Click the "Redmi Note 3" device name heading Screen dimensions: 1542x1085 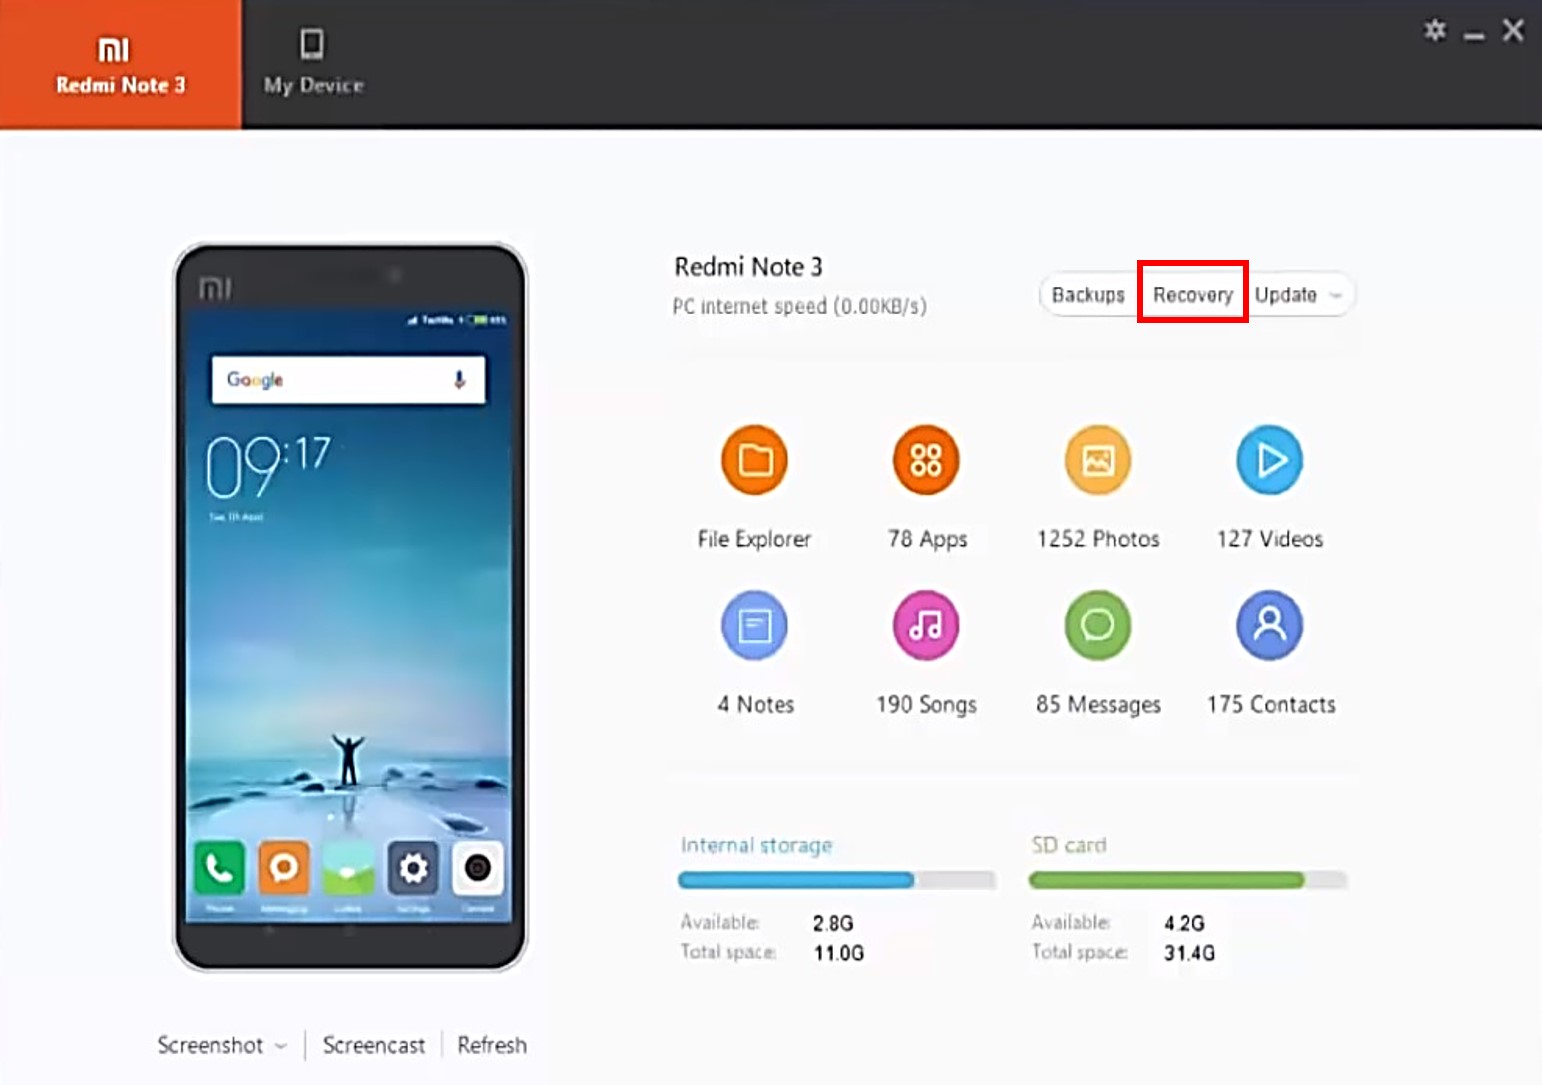(x=748, y=267)
